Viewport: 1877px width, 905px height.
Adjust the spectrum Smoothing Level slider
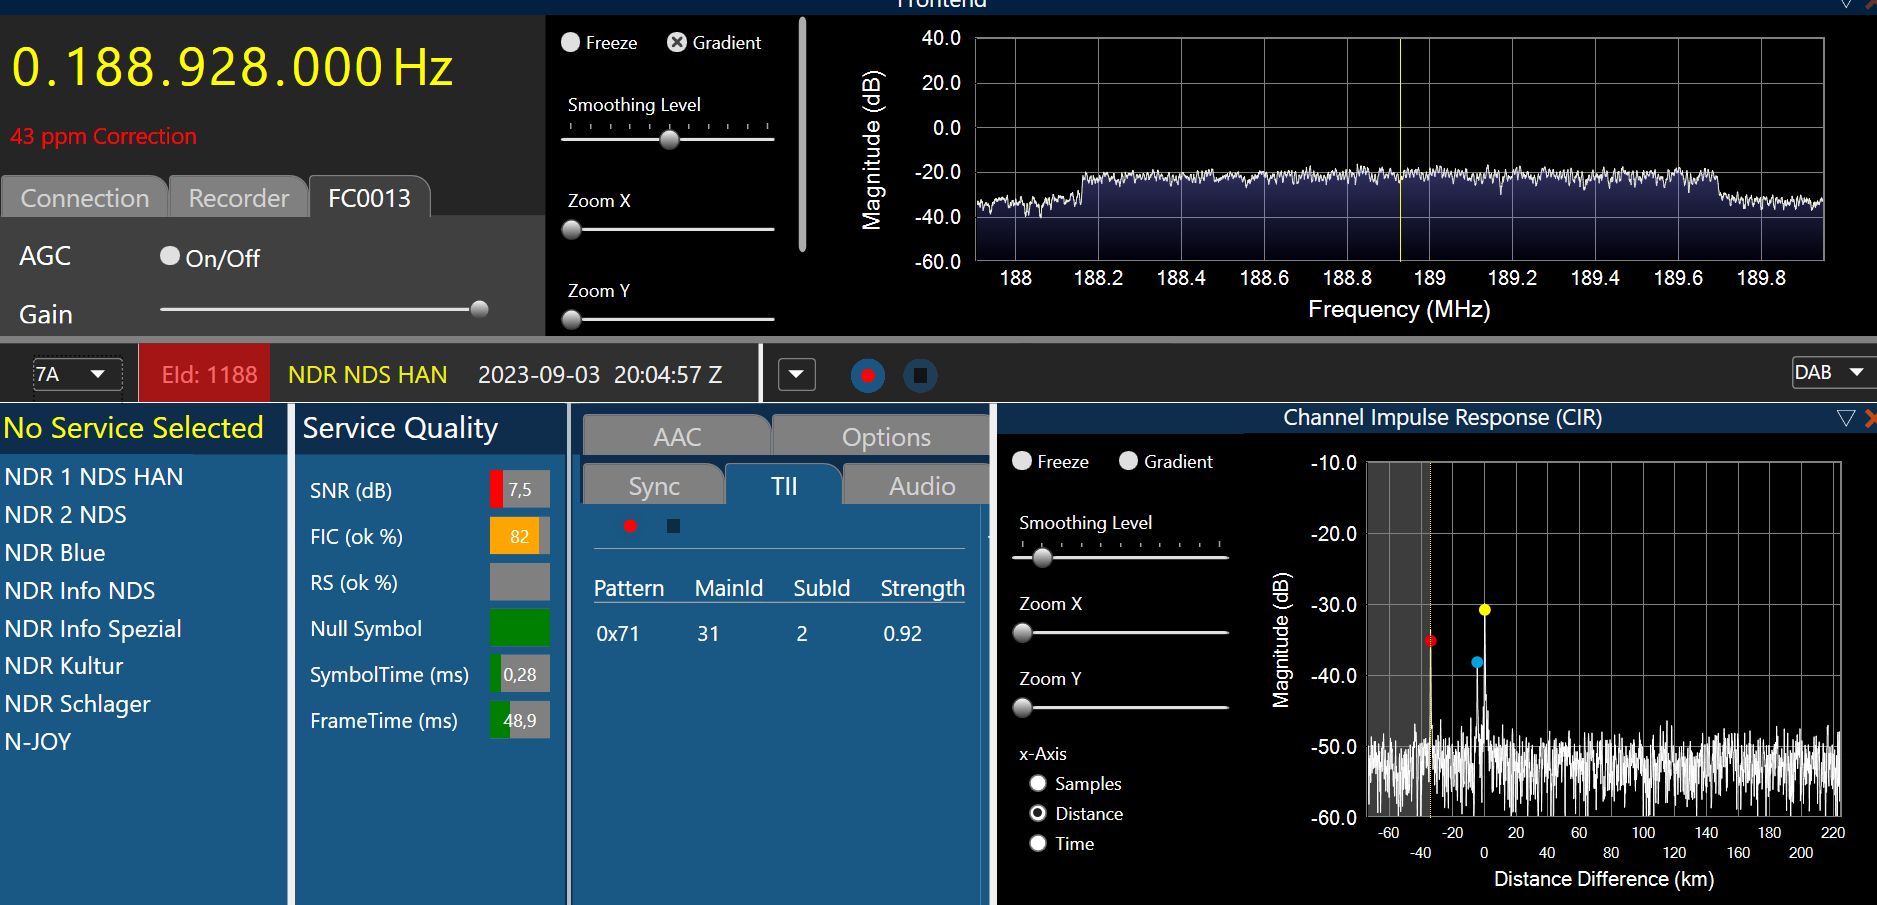[670, 140]
